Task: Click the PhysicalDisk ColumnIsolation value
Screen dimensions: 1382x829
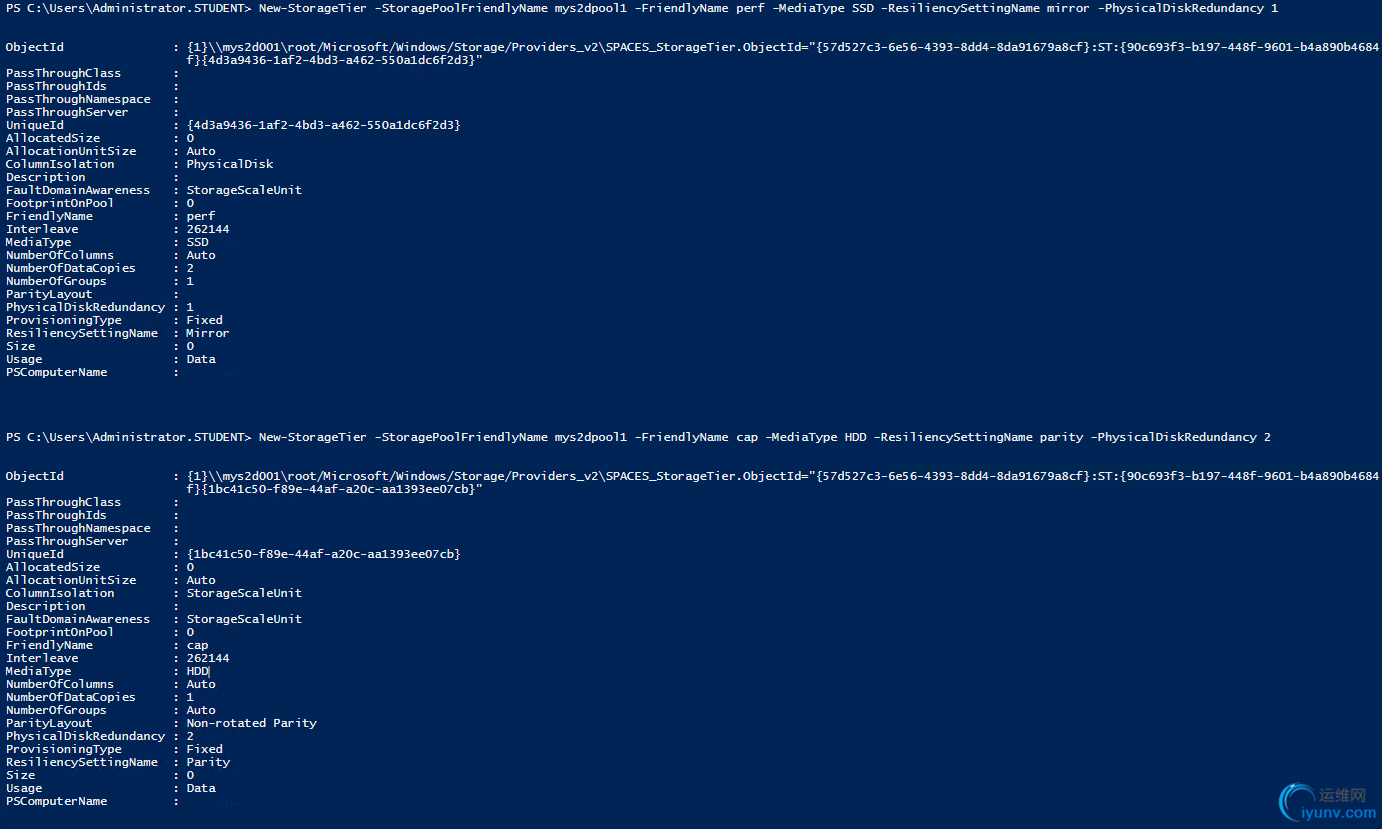Action: click(230, 164)
